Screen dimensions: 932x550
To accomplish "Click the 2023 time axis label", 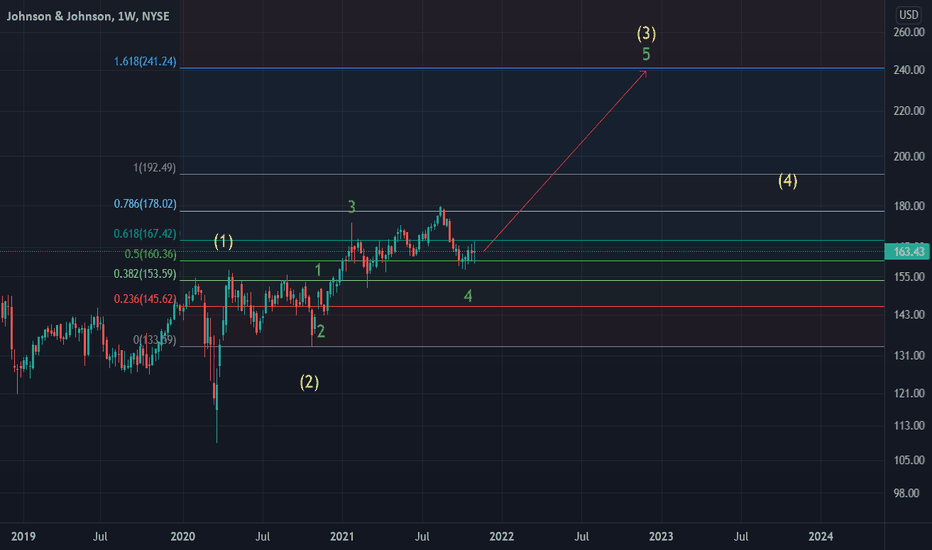I will click(661, 536).
